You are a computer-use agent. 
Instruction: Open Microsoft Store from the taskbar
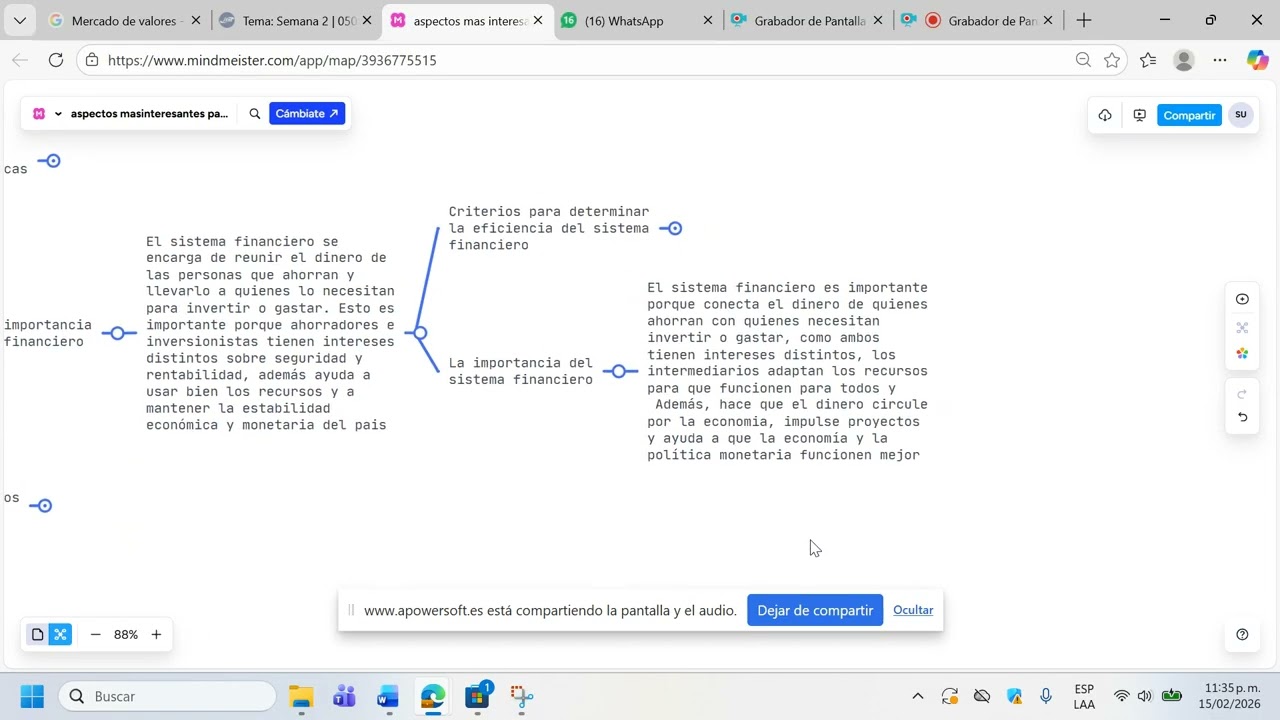(x=478, y=696)
